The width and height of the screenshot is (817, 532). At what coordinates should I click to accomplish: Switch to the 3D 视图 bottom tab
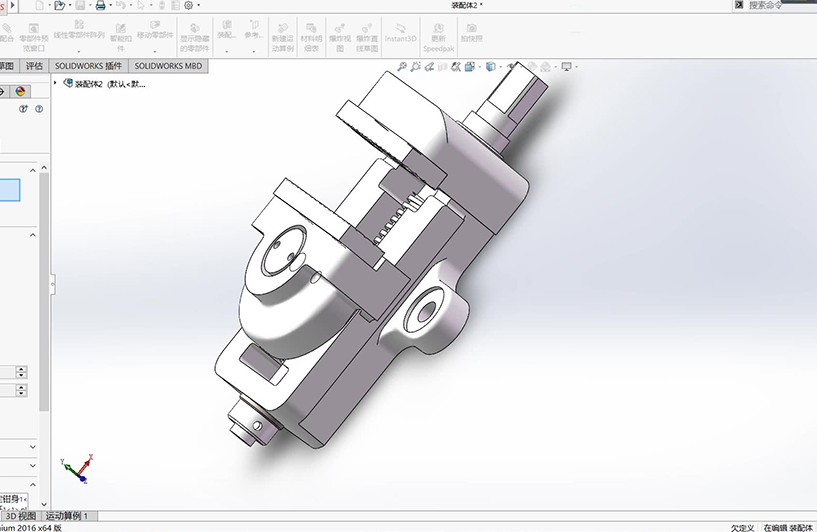point(20,516)
